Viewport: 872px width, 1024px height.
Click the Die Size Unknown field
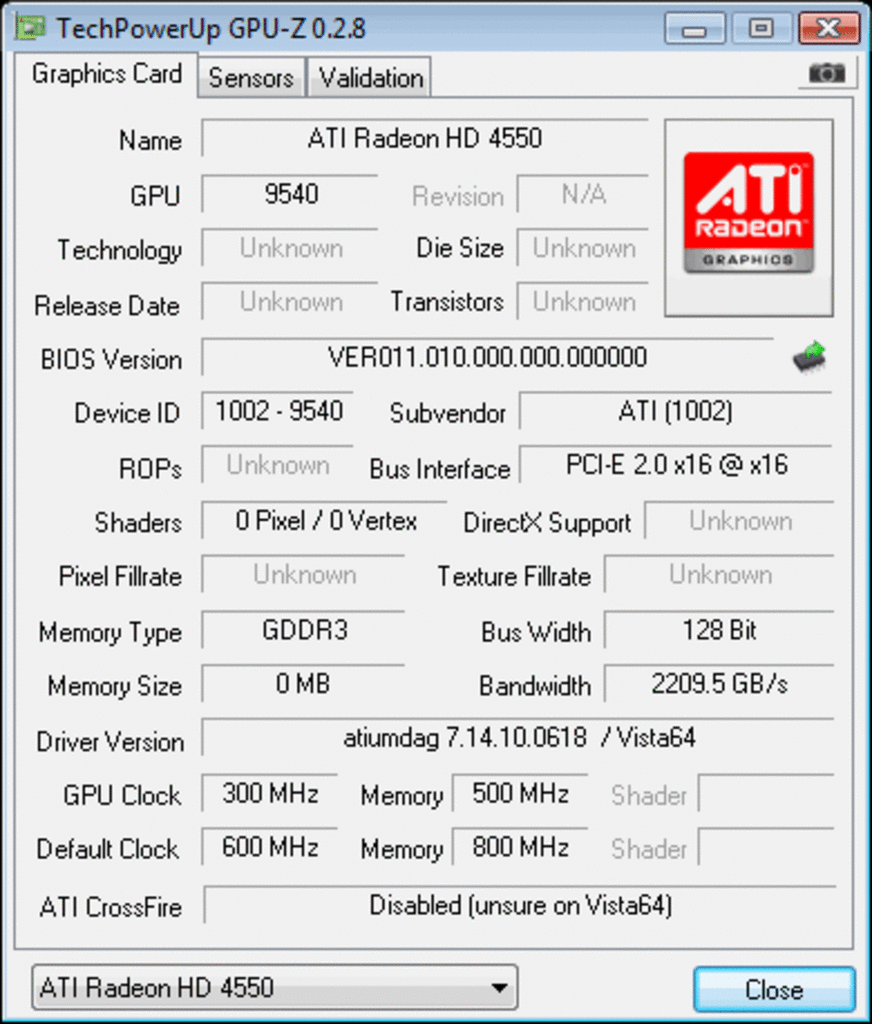pos(583,248)
